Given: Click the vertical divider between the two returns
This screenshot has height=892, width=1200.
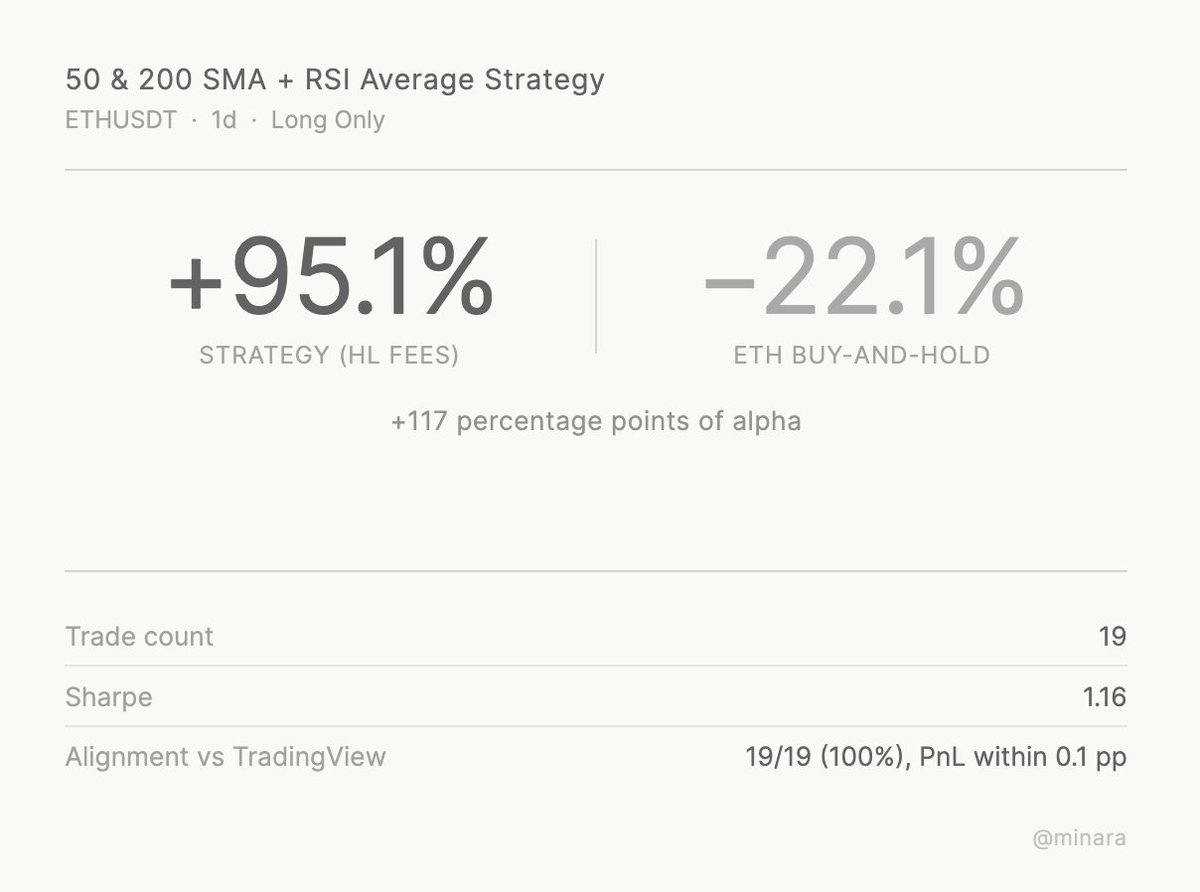Looking at the screenshot, I should (x=596, y=296).
